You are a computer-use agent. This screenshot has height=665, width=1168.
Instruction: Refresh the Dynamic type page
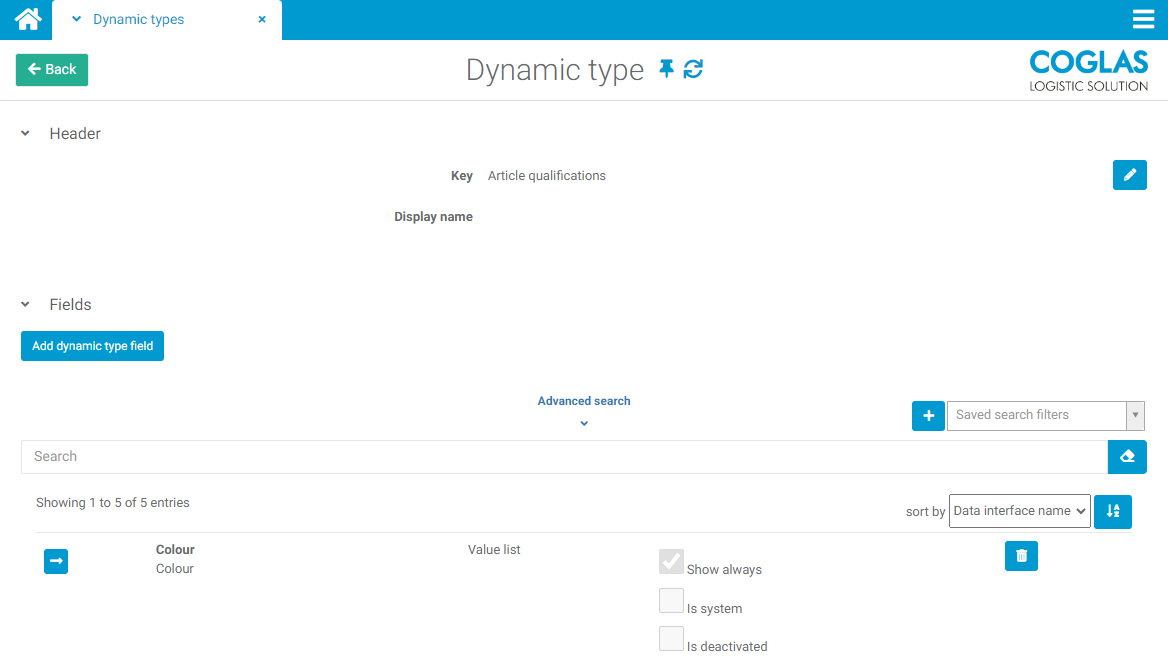[693, 69]
